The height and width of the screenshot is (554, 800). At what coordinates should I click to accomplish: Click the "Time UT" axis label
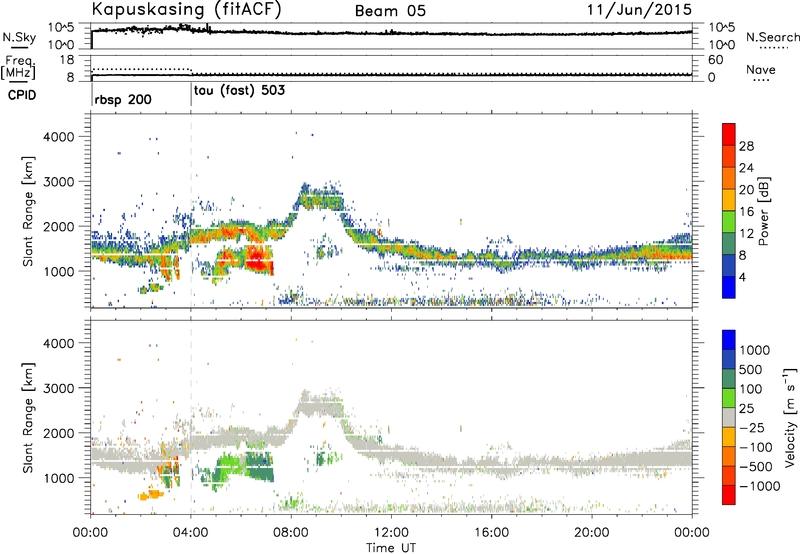[391, 548]
